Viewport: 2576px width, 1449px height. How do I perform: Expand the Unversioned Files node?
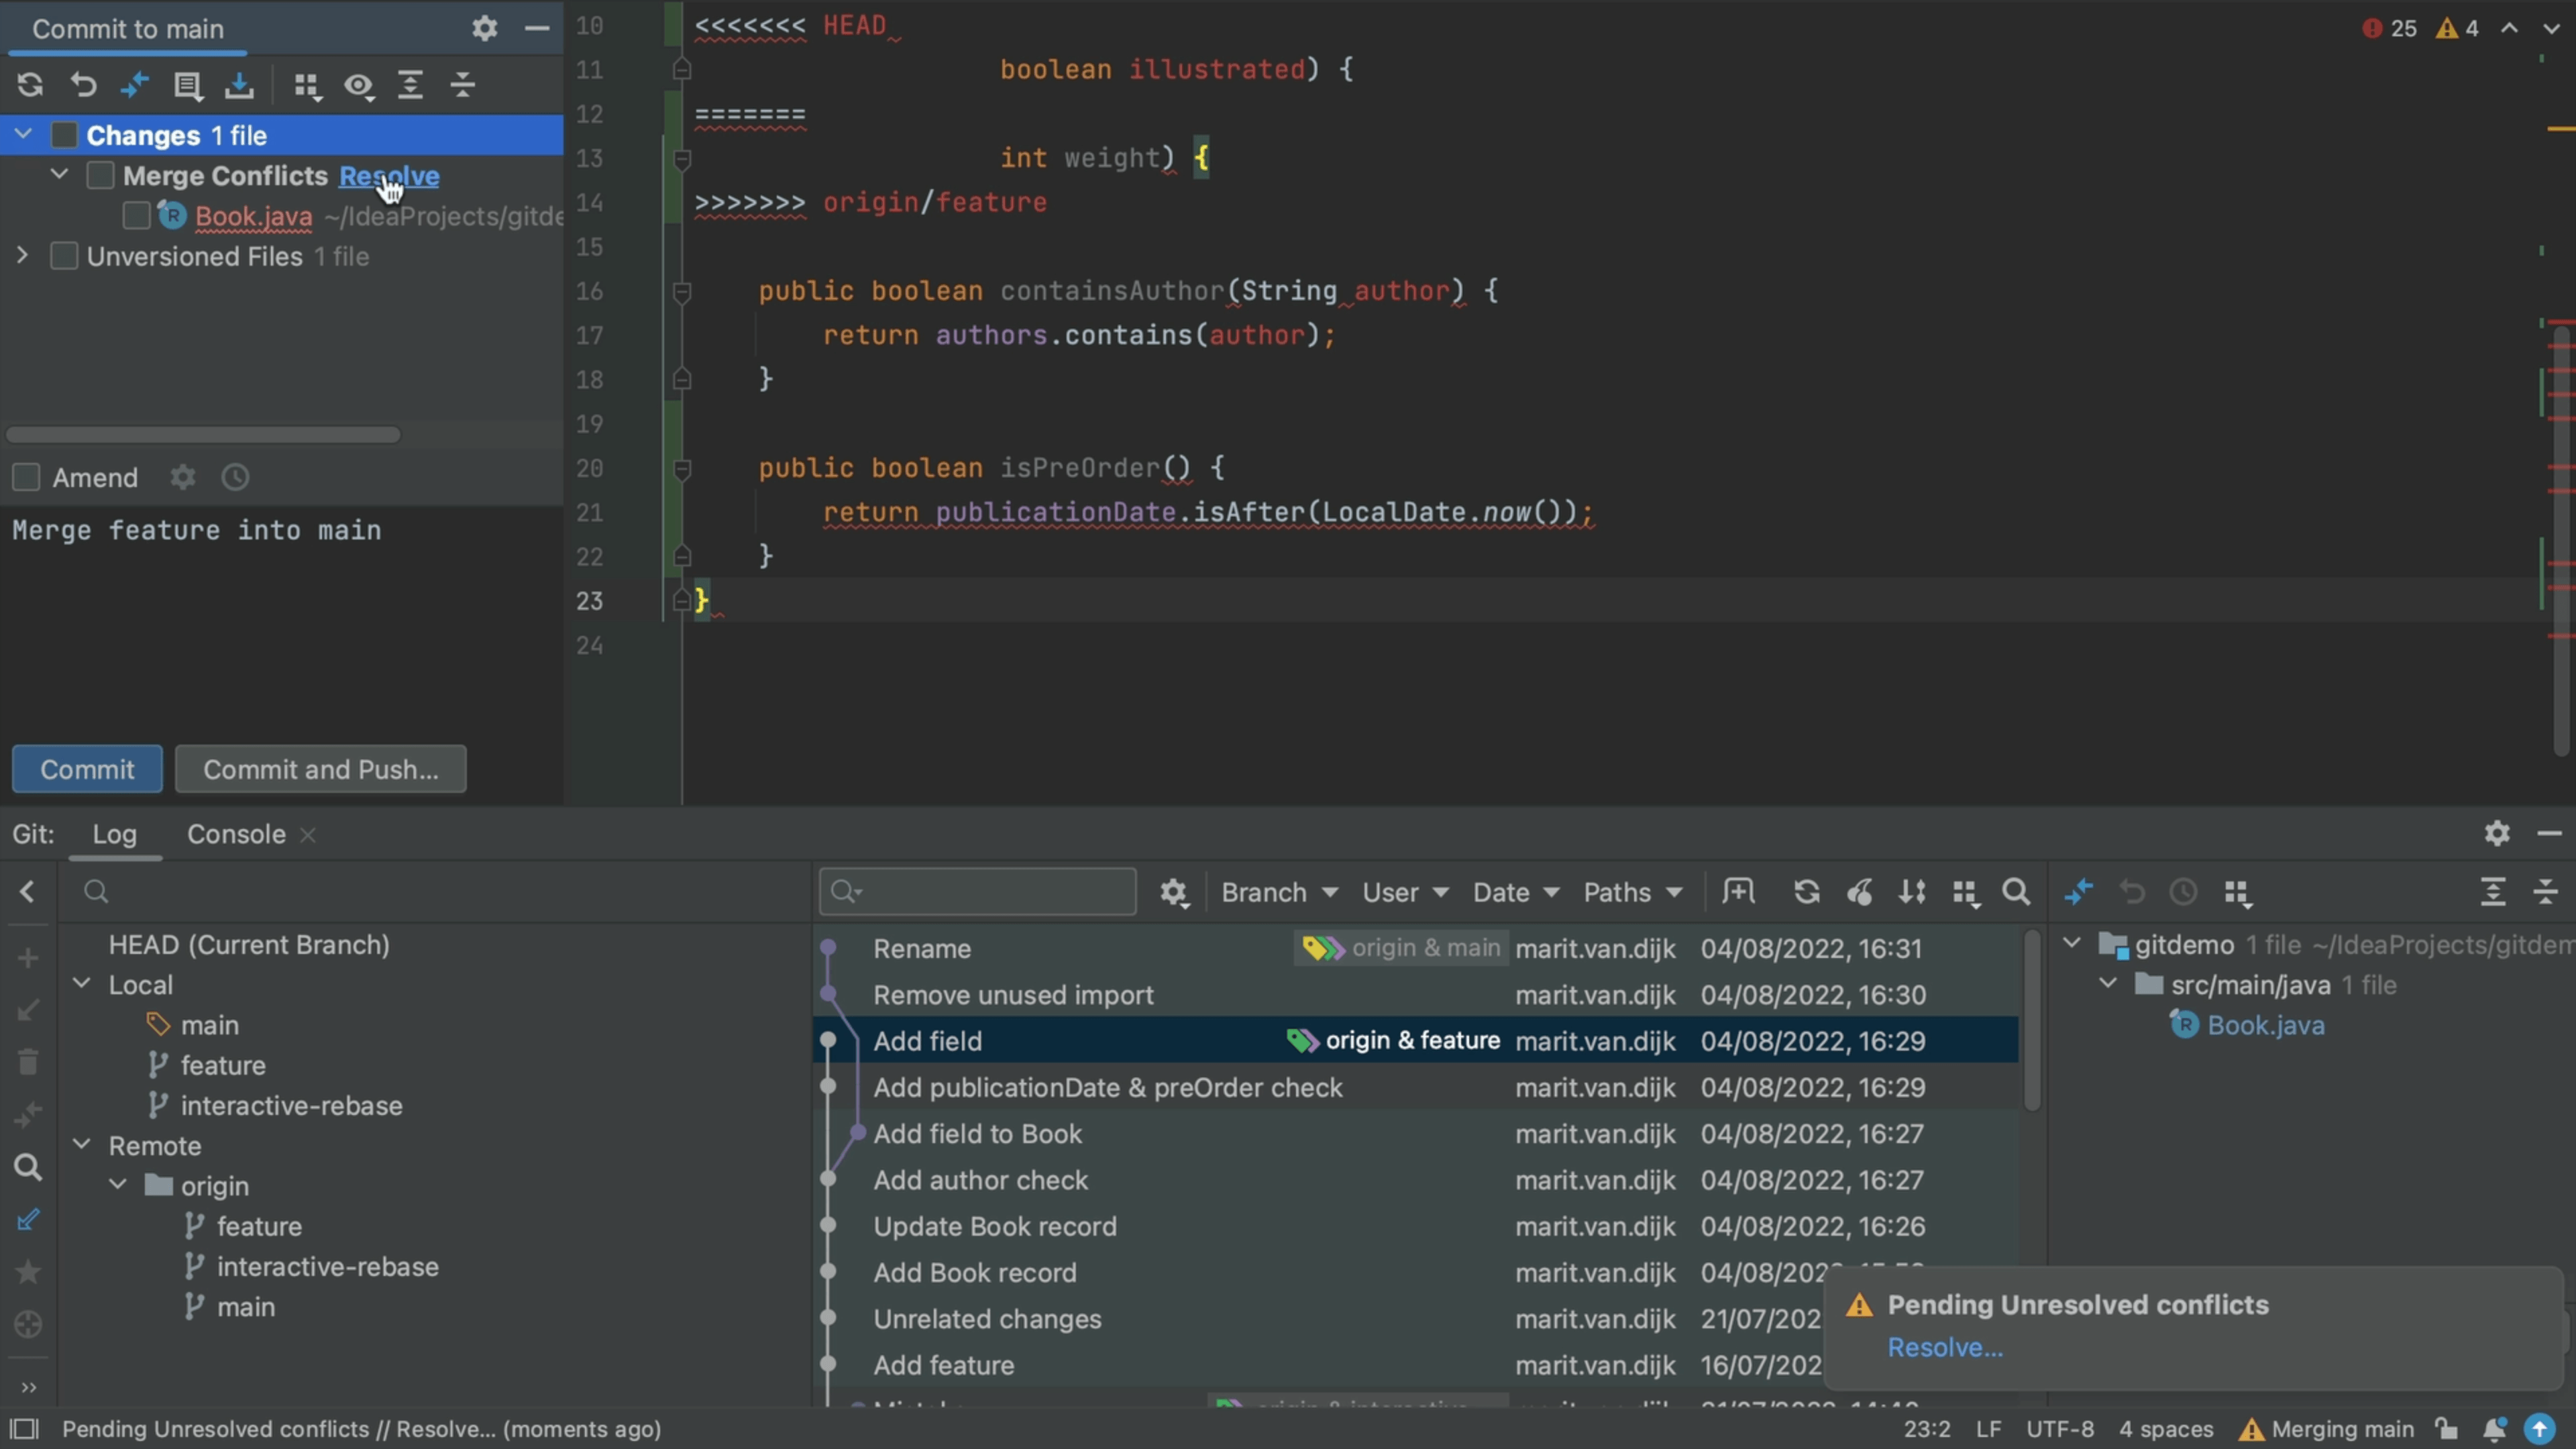pyautogui.click(x=21, y=257)
